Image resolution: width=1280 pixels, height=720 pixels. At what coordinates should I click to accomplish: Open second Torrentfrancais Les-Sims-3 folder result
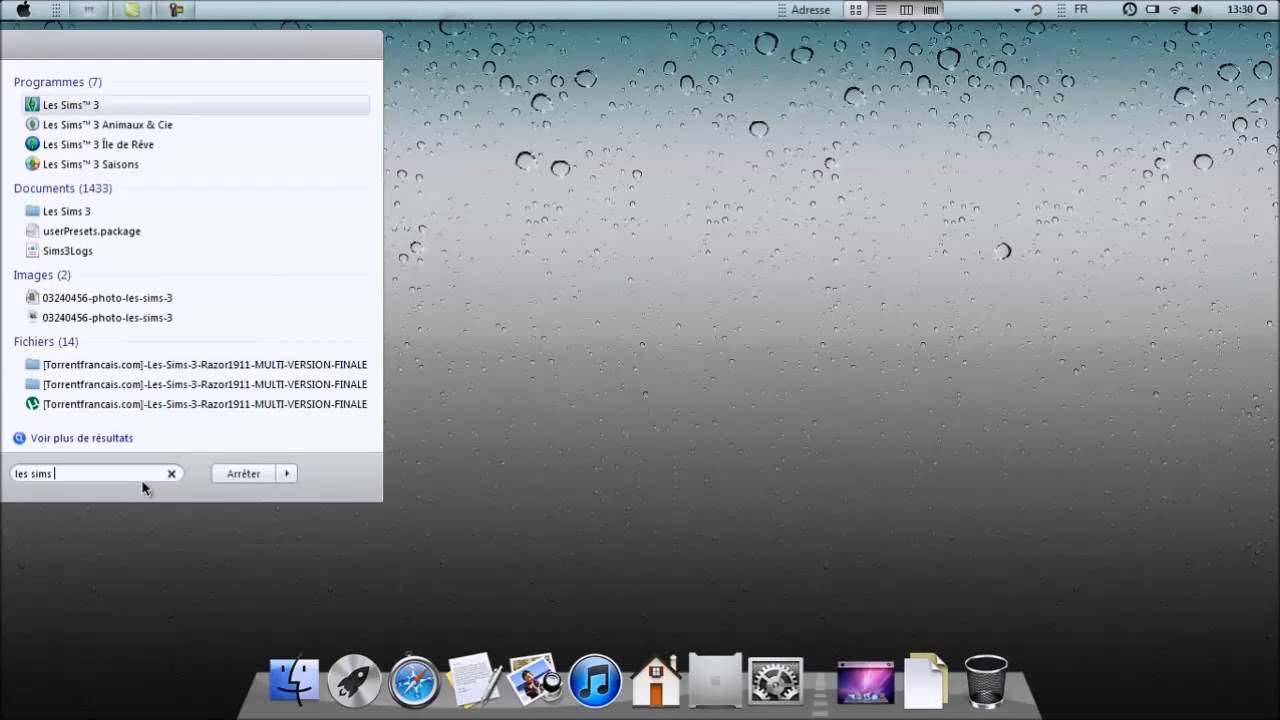196,384
